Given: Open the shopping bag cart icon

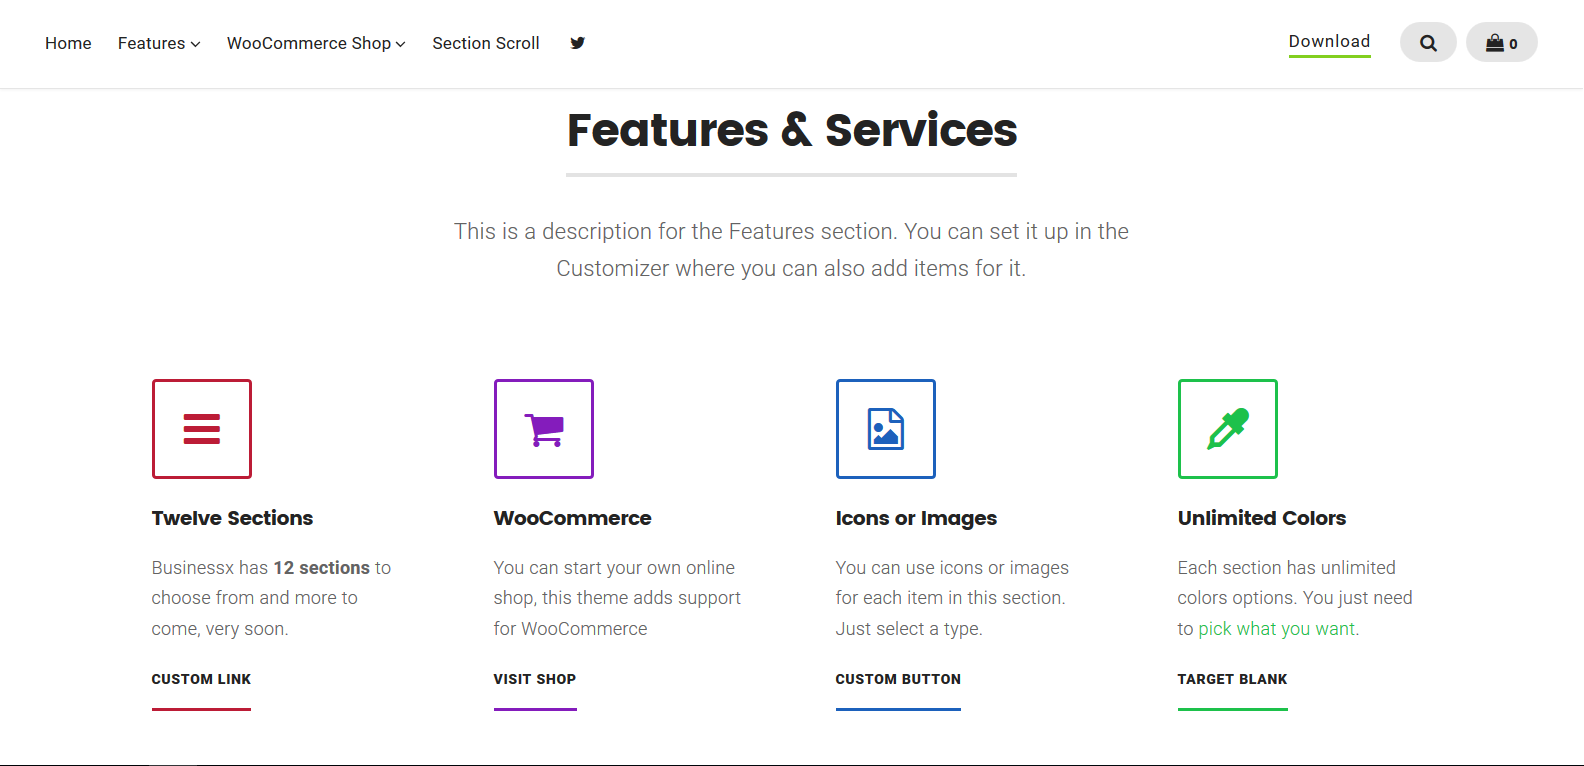Looking at the screenshot, I should [x=1501, y=43].
